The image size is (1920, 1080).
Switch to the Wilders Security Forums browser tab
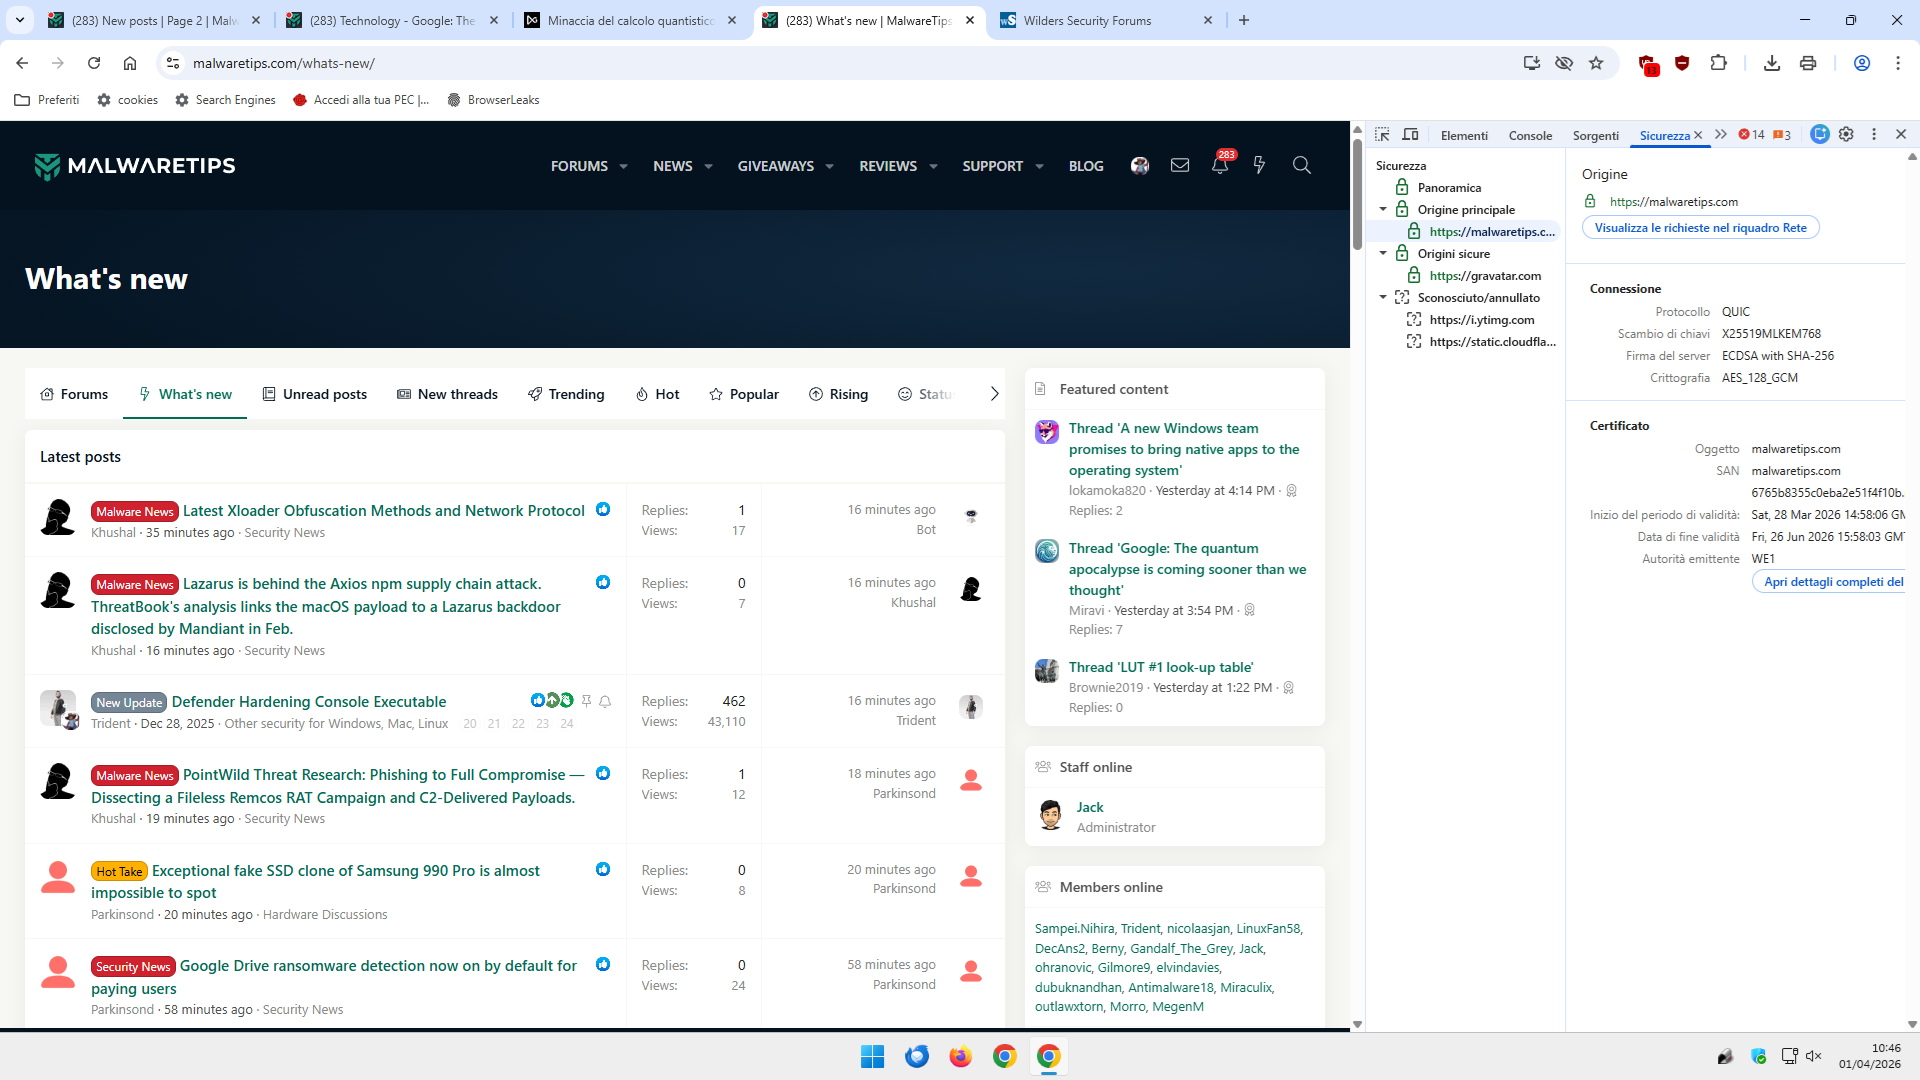click(1105, 20)
